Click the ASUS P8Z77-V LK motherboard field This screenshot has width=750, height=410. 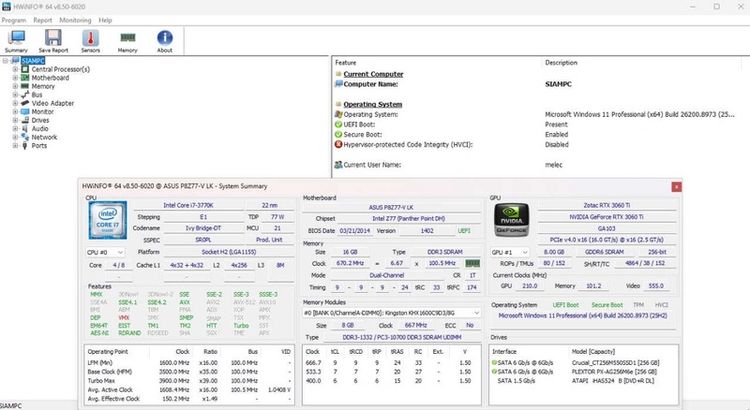[x=391, y=207]
